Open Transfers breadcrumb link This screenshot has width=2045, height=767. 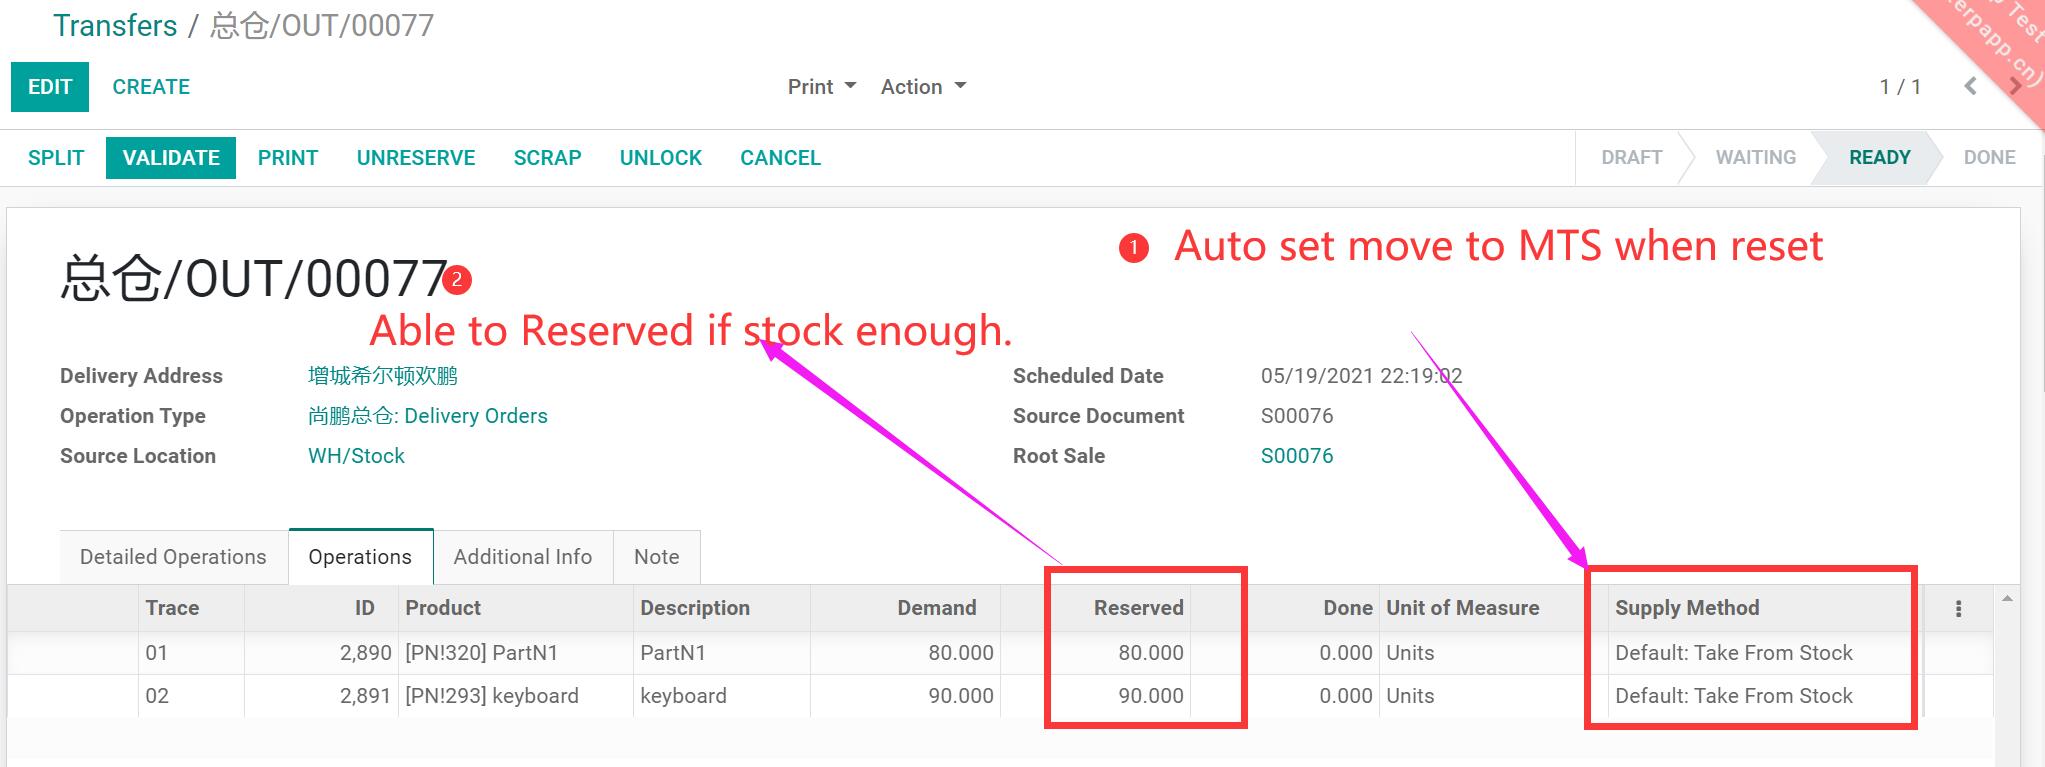[115, 25]
